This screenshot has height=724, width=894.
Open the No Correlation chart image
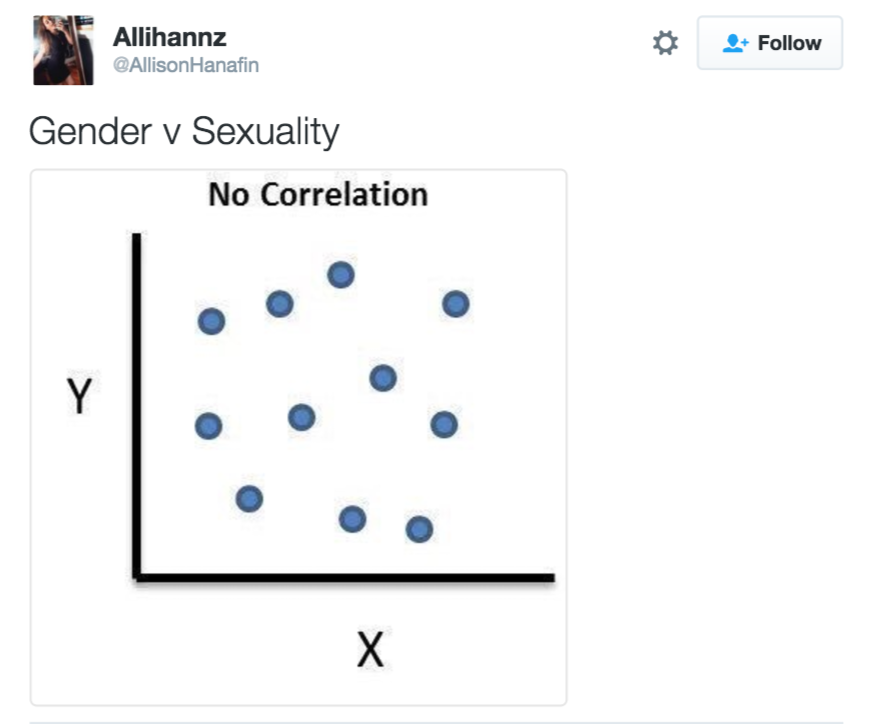point(298,437)
